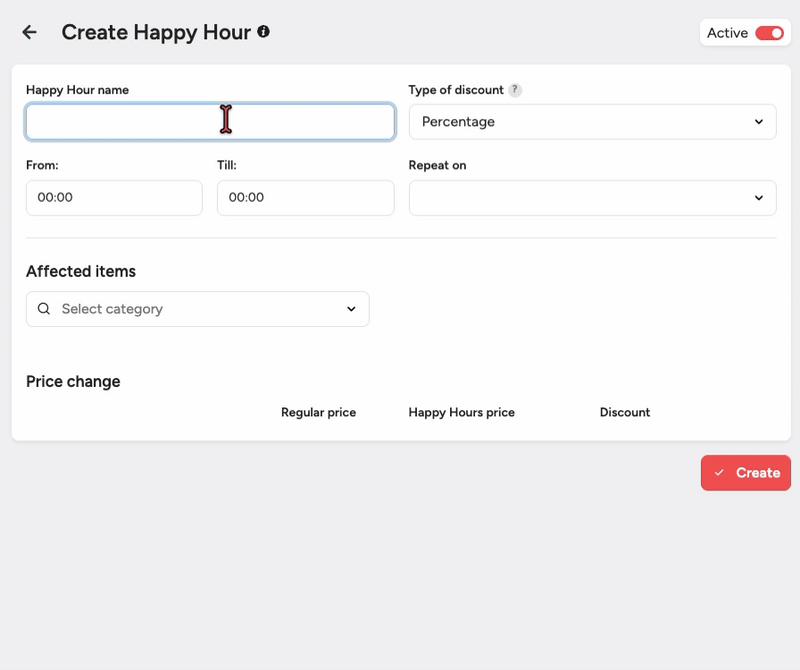Click the chevron arrow in Repeat on field
The width and height of the screenshot is (800, 670).
click(758, 198)
